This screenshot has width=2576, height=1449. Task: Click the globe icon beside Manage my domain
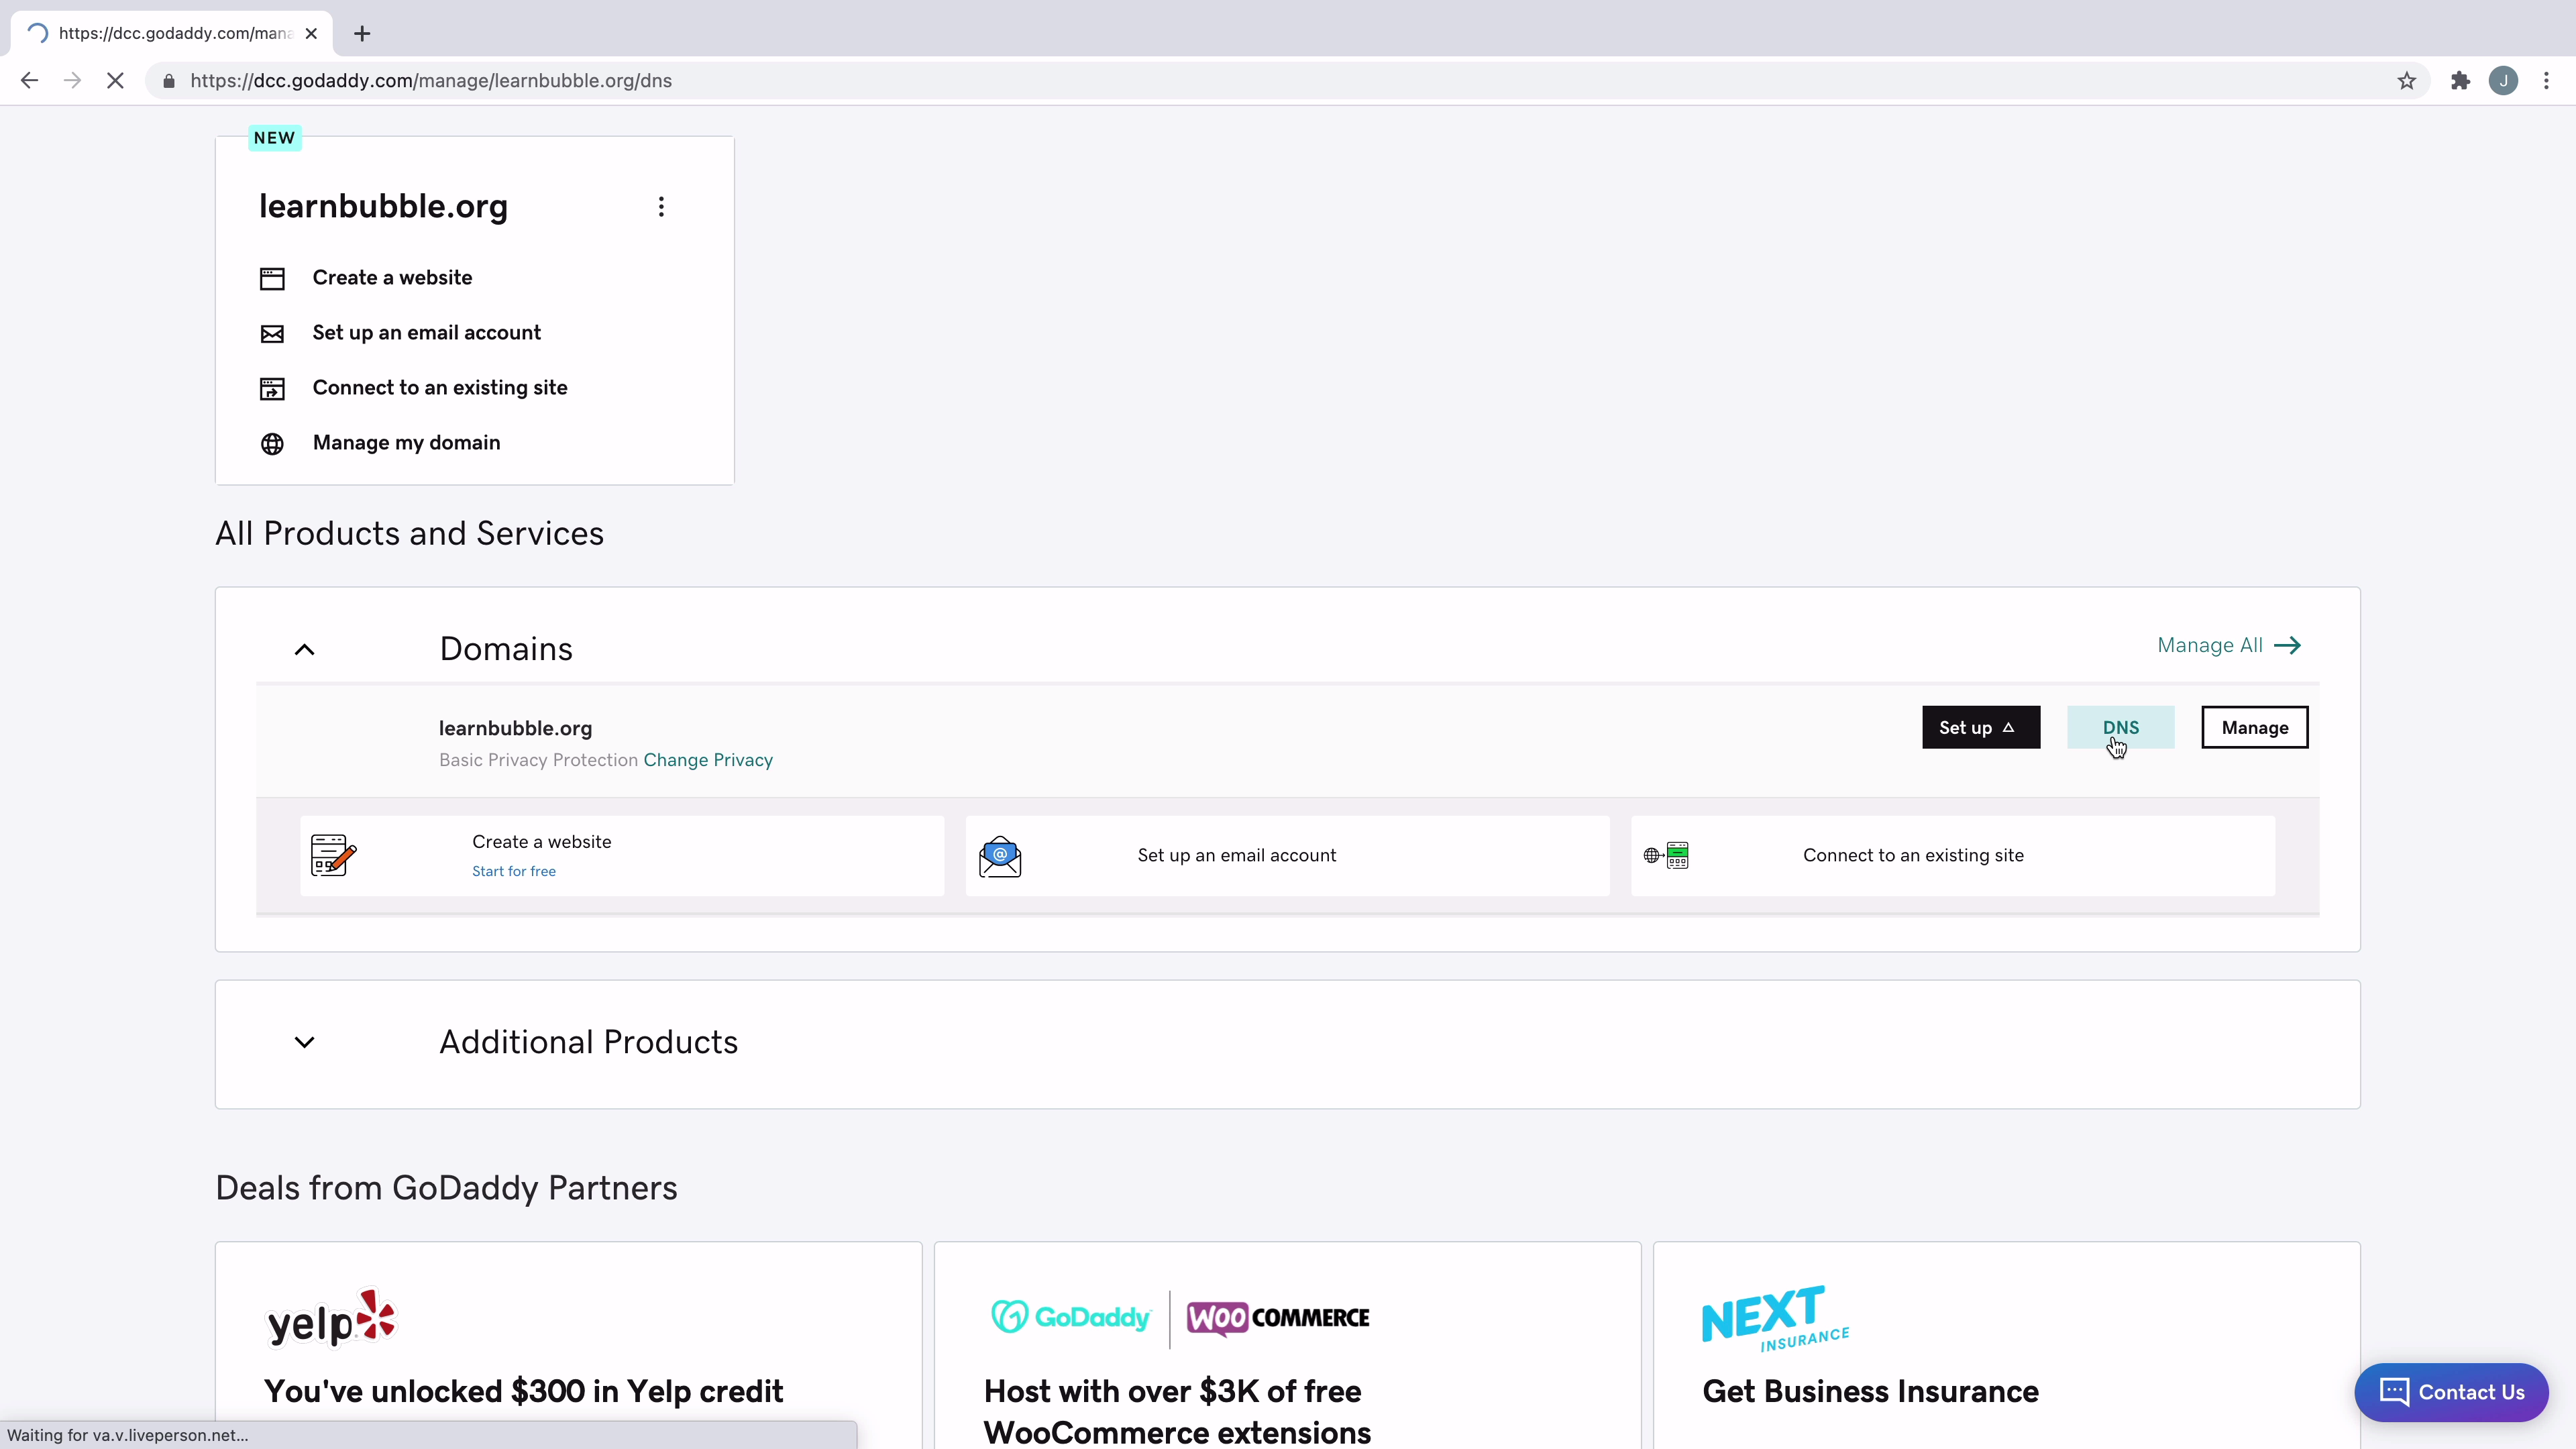(x=272, y=443)
